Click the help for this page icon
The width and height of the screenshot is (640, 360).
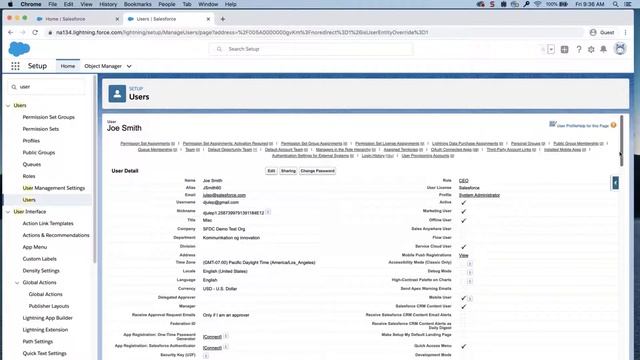pyautogui.click(x=613, y=125)
